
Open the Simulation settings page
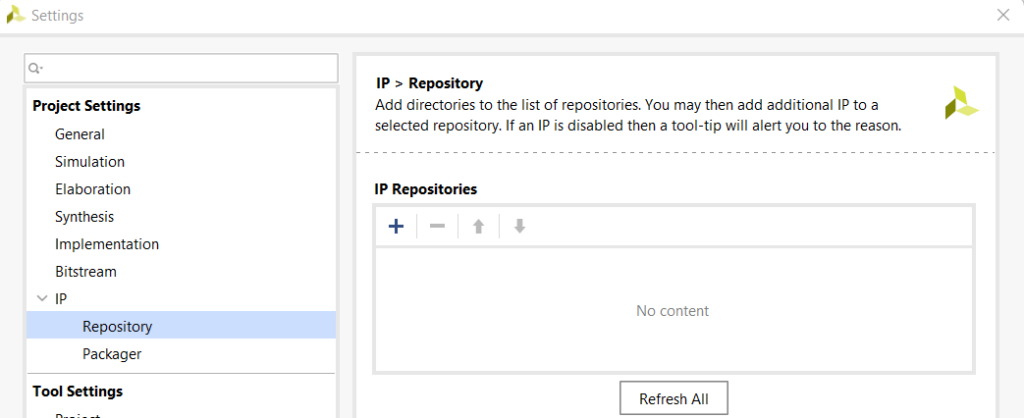click(90, 161)
